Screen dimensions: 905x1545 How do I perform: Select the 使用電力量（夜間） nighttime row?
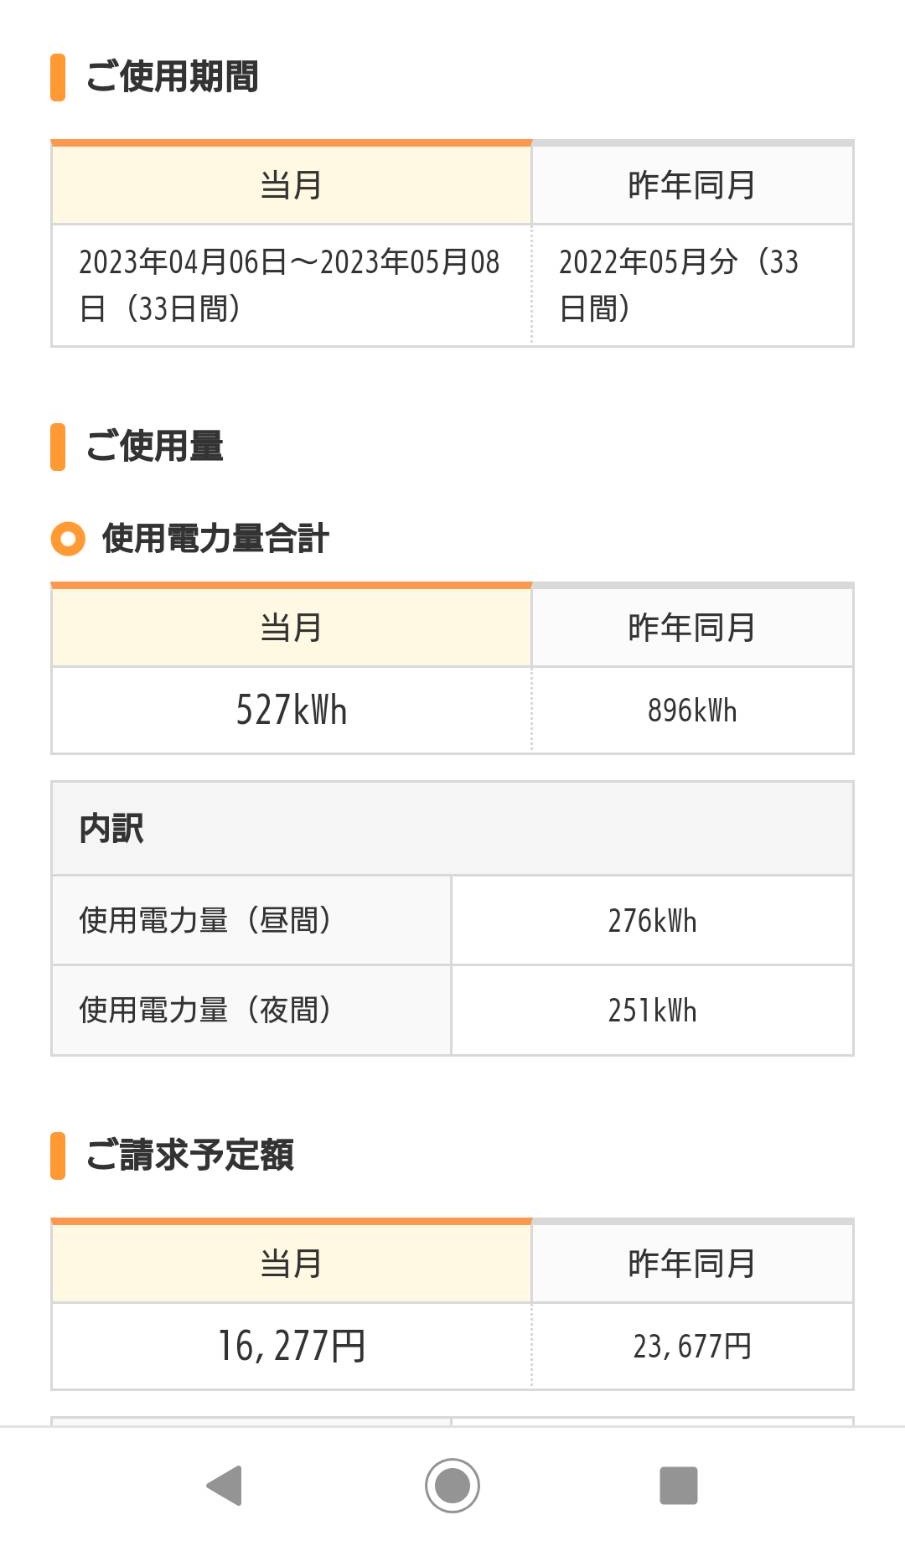click(x=452, y=1010)
